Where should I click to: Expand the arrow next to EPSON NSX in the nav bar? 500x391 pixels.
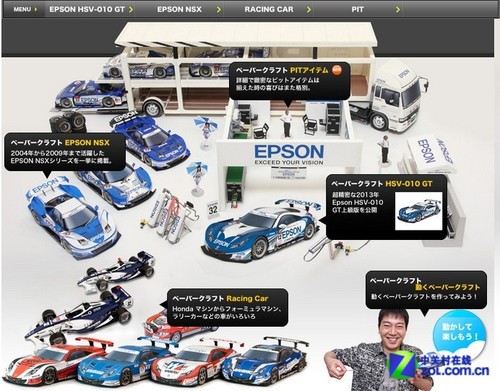point(219,10)
